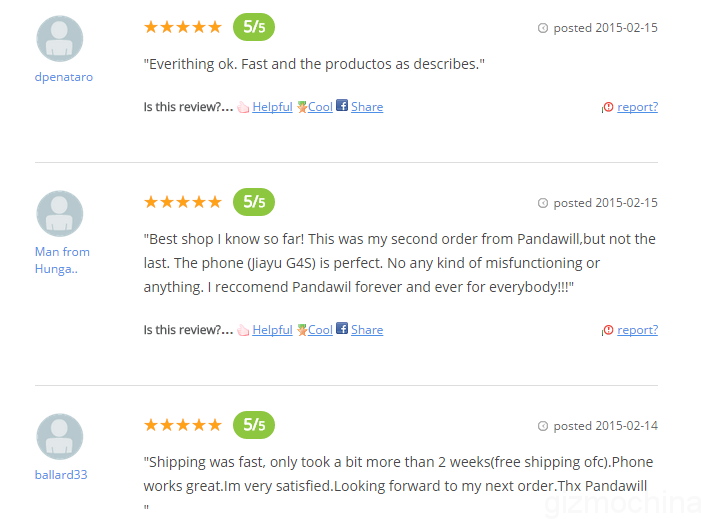The image size is (701, 519).
Task: Click ballard33's avatar image
Action: [x=59, y=437]
